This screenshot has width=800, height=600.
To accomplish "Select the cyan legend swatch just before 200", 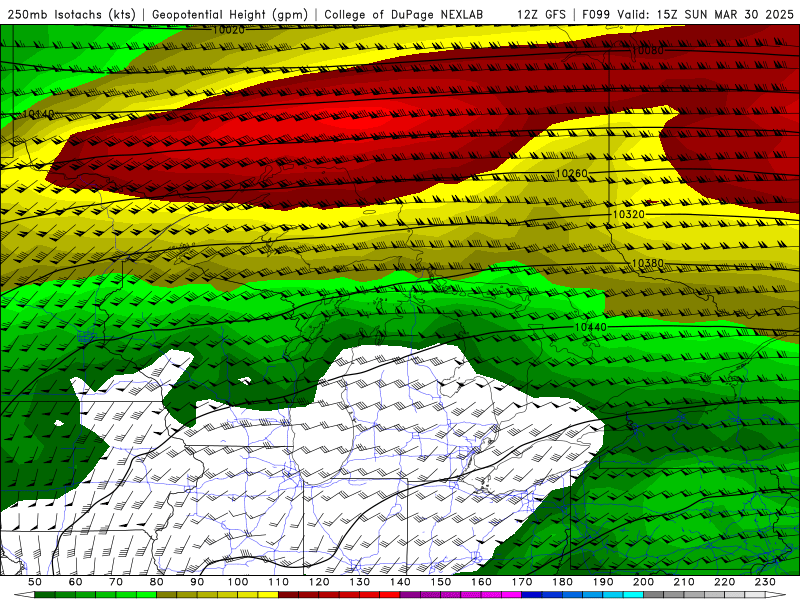I will (633, 595).
